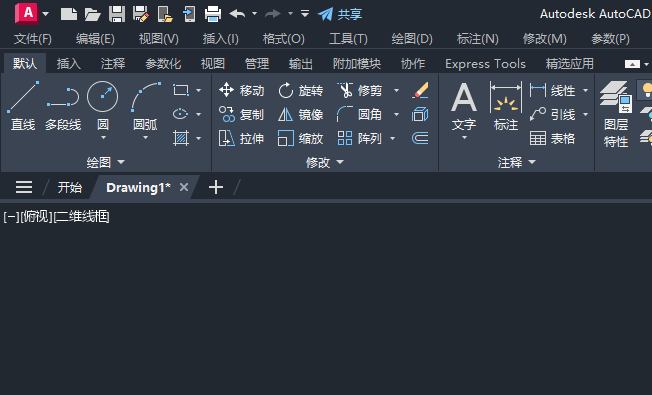Screen dimensions: 652x395
Task: Click the 拉伸 stretch tool
Action: pyautogui.click(x=242, y=138)
